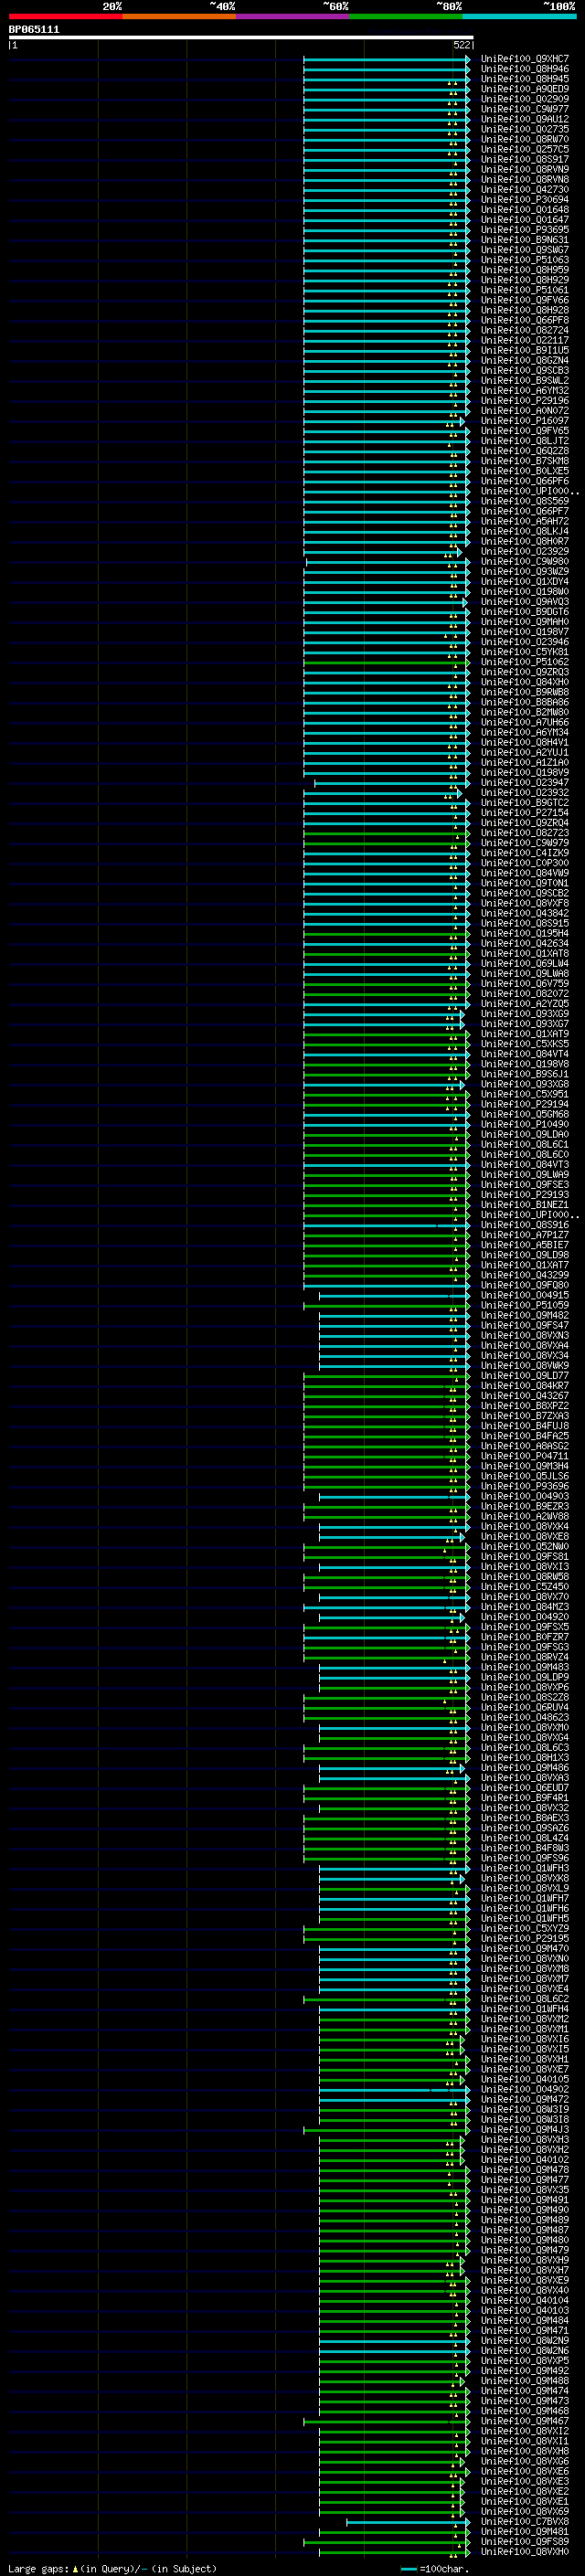Select the UniRef100_Q9FQ80 label
Screen dimensions: 585x2576
524,1285
